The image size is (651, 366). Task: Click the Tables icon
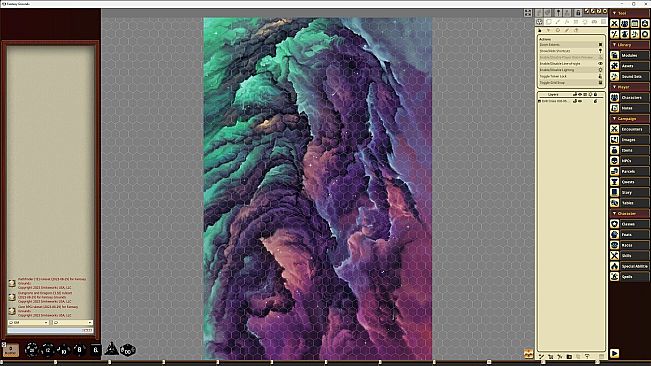(614, 203)
